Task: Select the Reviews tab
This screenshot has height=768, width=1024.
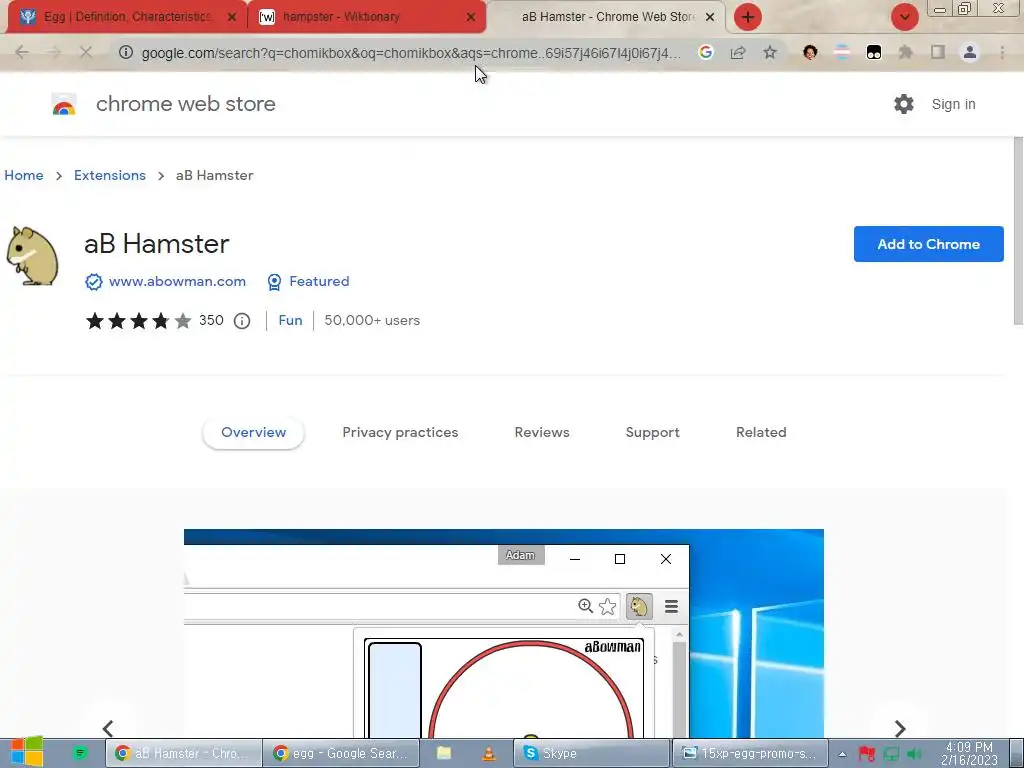Action: point(542,432)
